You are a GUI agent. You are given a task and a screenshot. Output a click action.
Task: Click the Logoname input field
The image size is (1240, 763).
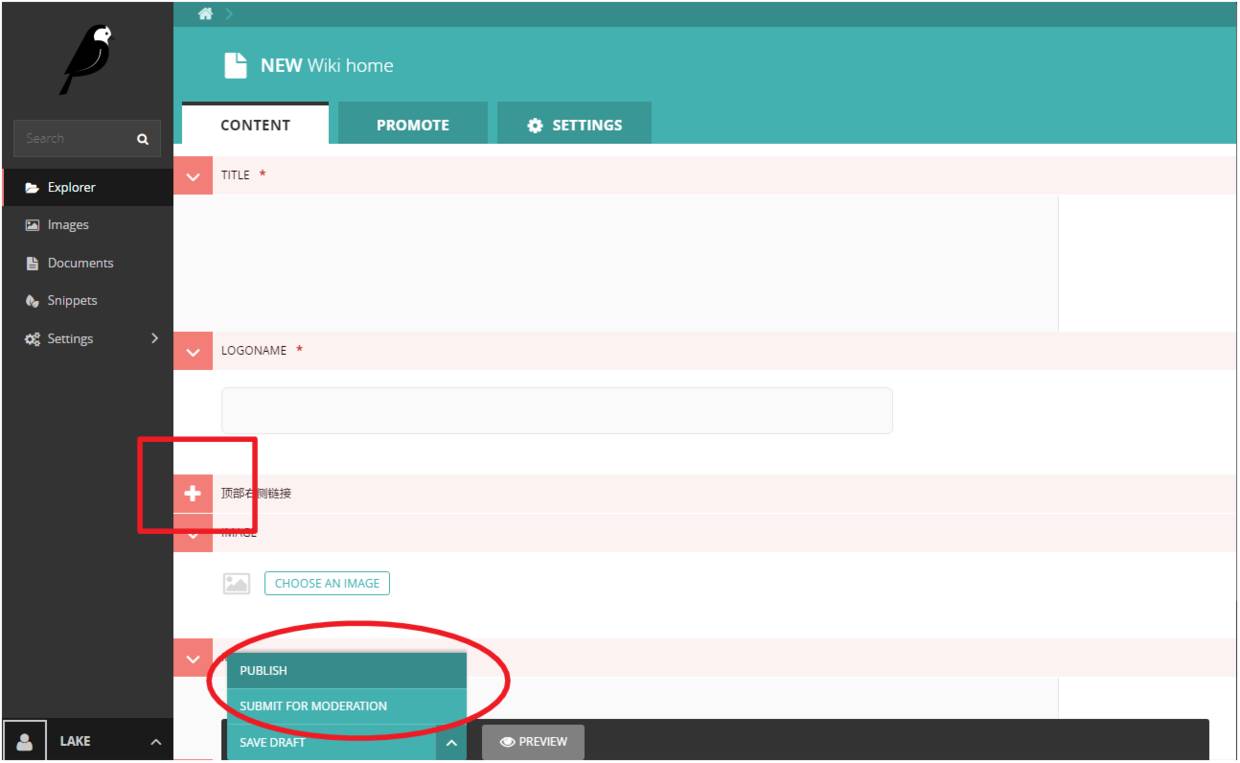(557, 411)
